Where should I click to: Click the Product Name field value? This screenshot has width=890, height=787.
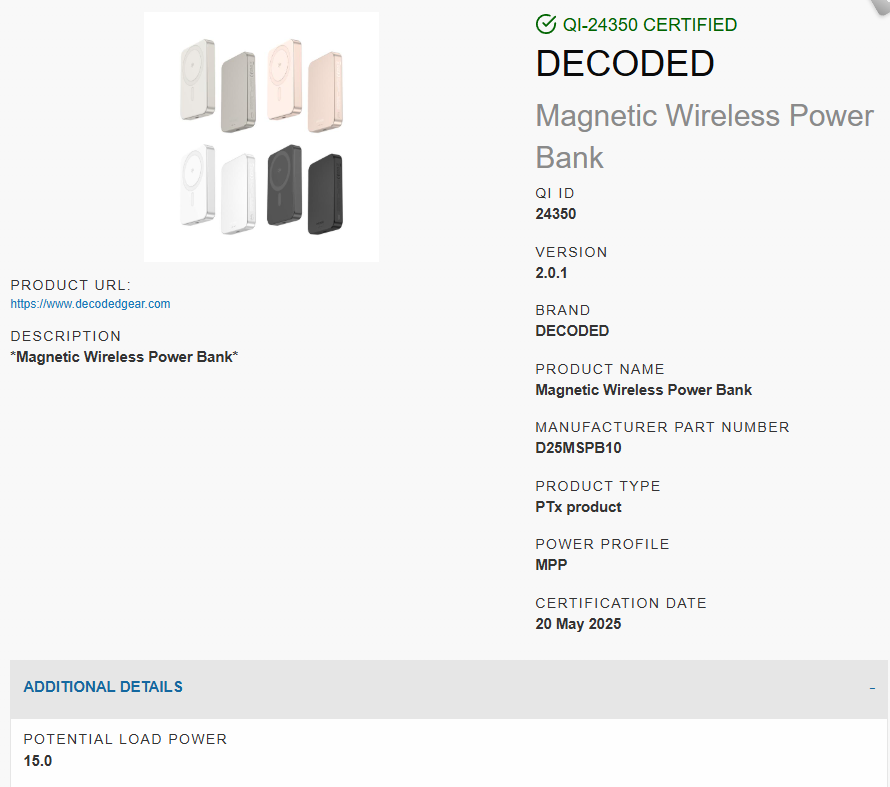(x=643, y=390)
